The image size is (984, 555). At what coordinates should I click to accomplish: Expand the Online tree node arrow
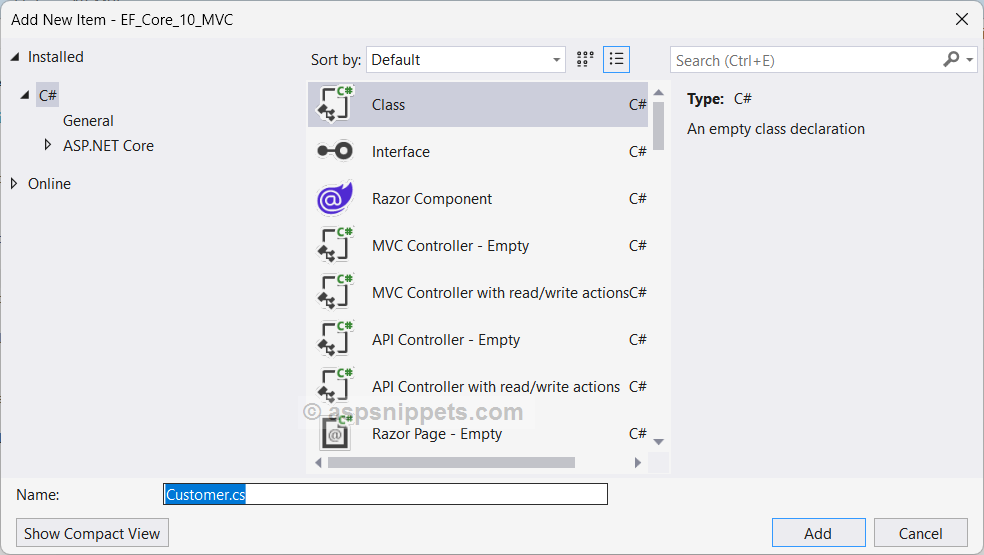pyautogui.click(x=14, y=183)
